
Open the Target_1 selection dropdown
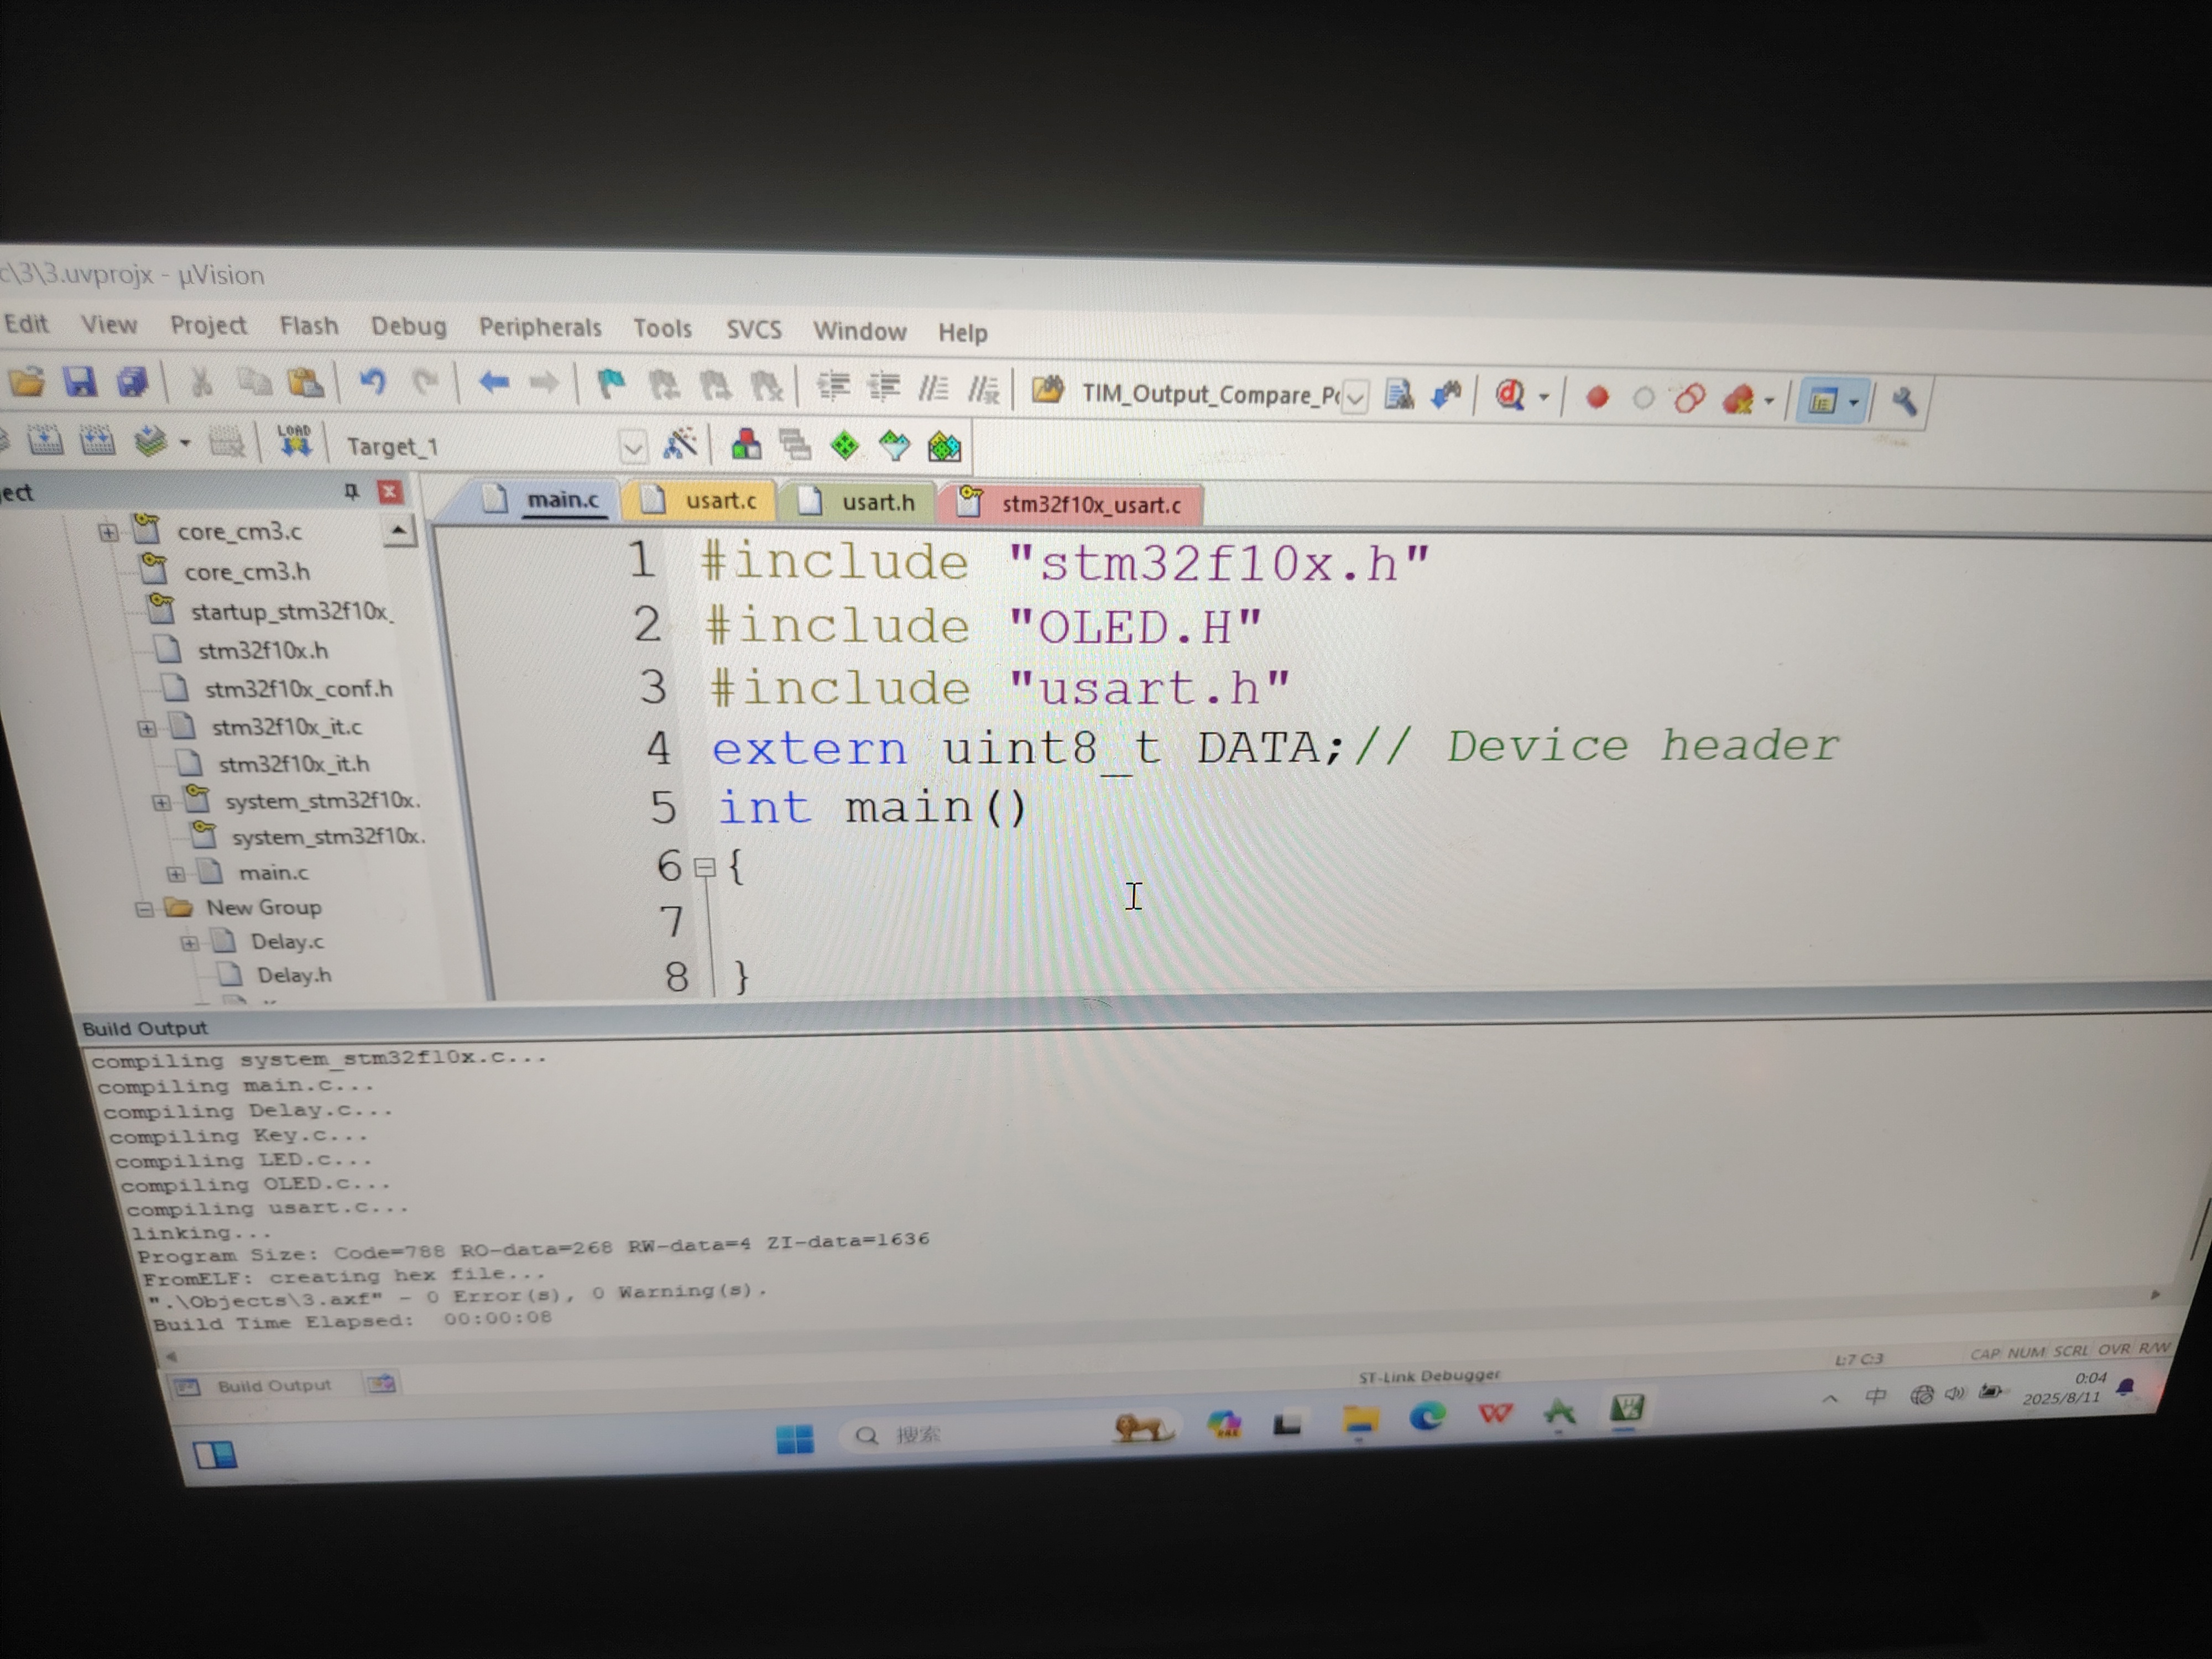(632, 447)
